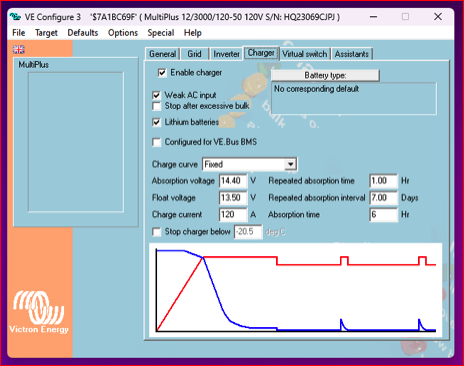Go to the Assistants tab

[352, 54]
